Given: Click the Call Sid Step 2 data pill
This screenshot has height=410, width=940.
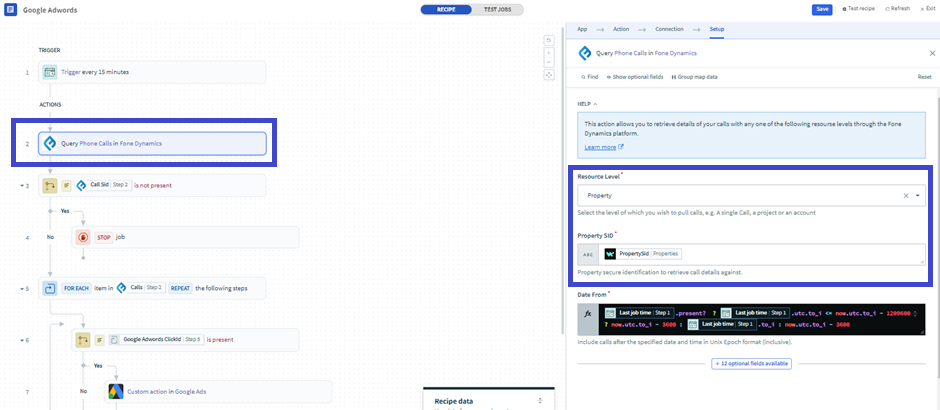Looking at the screenshot, I should (103, 185).
